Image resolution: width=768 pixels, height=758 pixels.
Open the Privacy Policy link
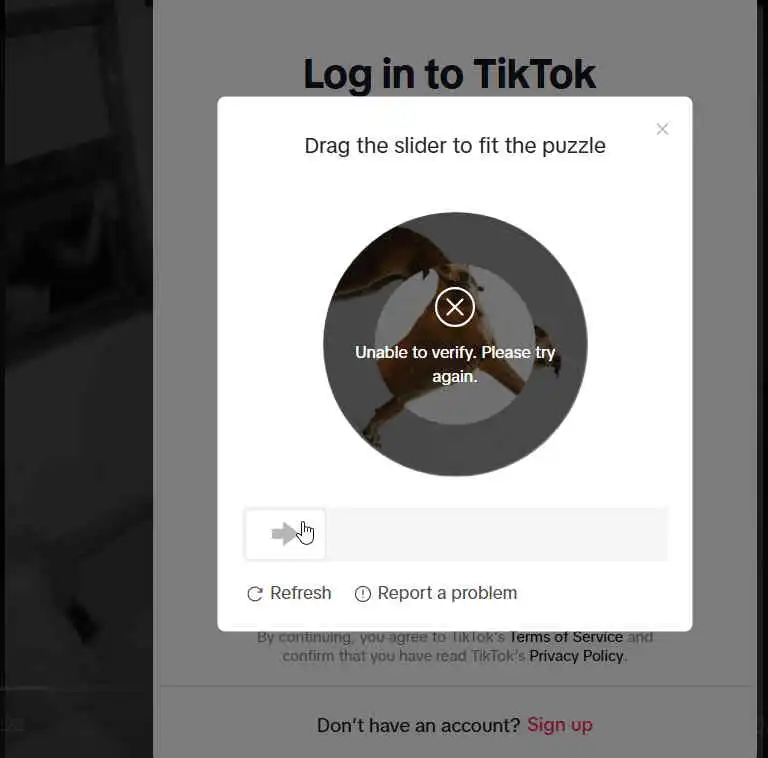pyautogui.click(x=576, y=656)
